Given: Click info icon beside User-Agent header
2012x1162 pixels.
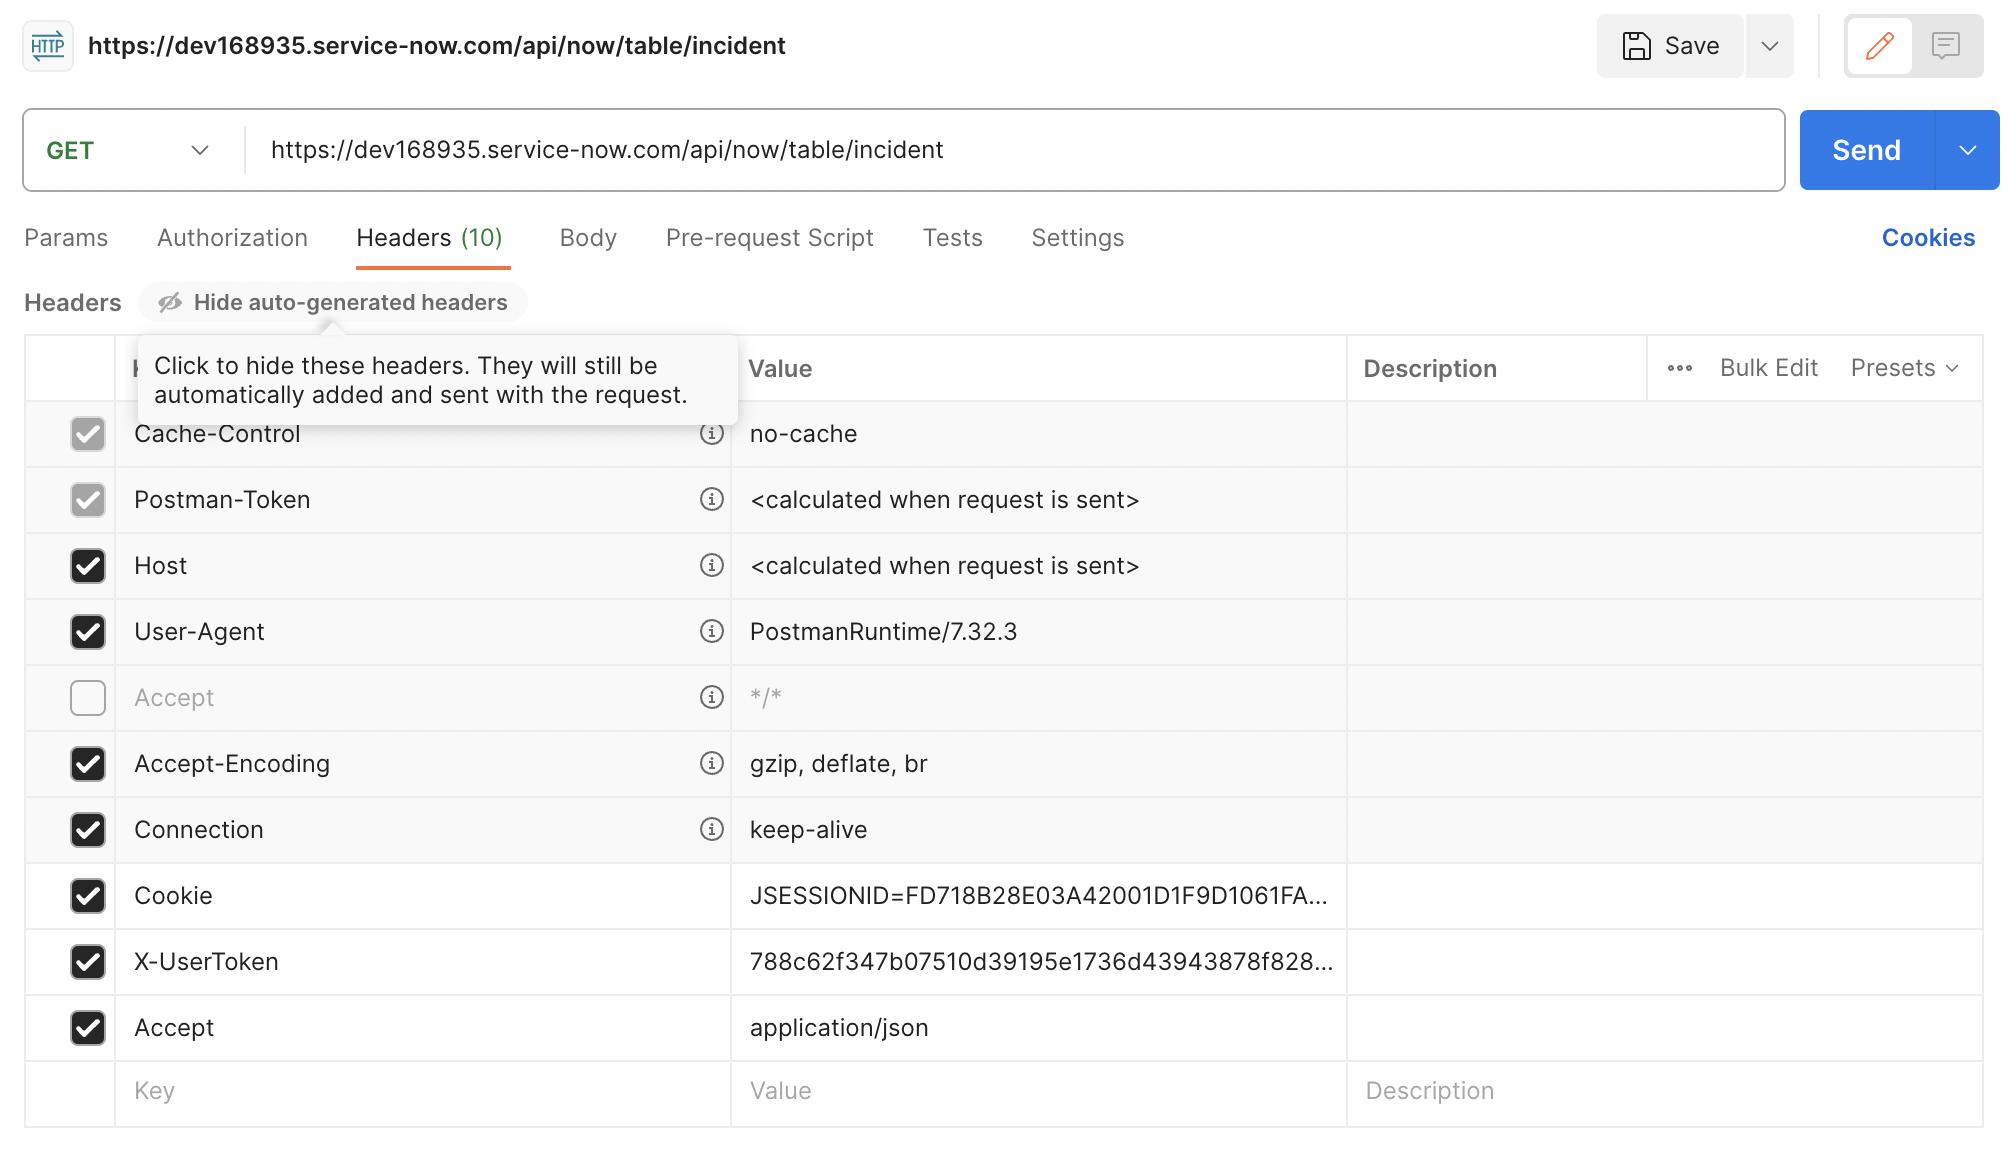Looking at the screenshot, I should click(711, 631).
